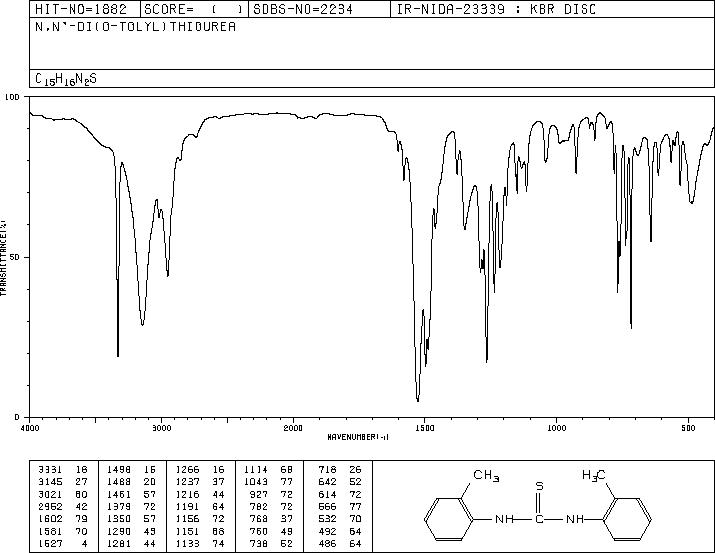
Task: Click the central C atom in structure
Action: pyautogui.click(x=539, y=519)
